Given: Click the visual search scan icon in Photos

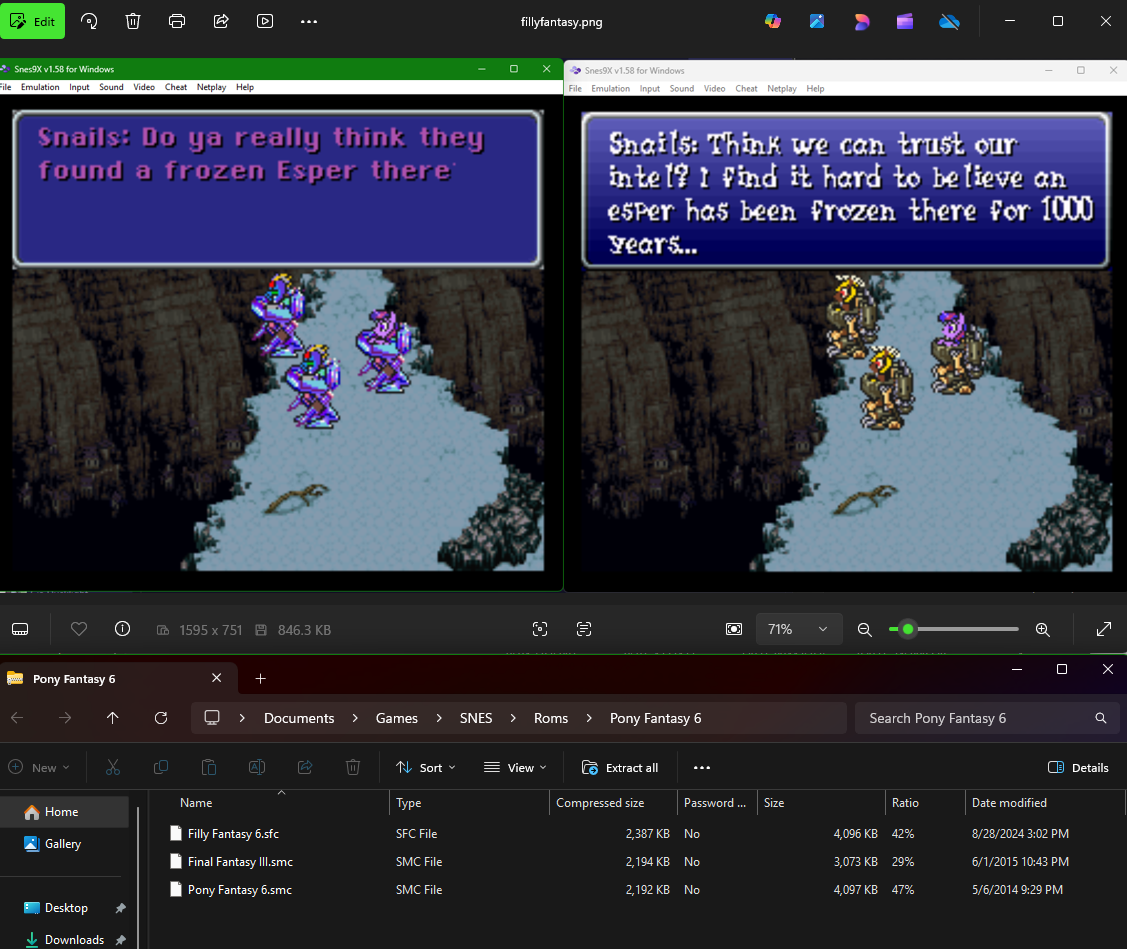Looking at the screenshot, I should point(540,630).
